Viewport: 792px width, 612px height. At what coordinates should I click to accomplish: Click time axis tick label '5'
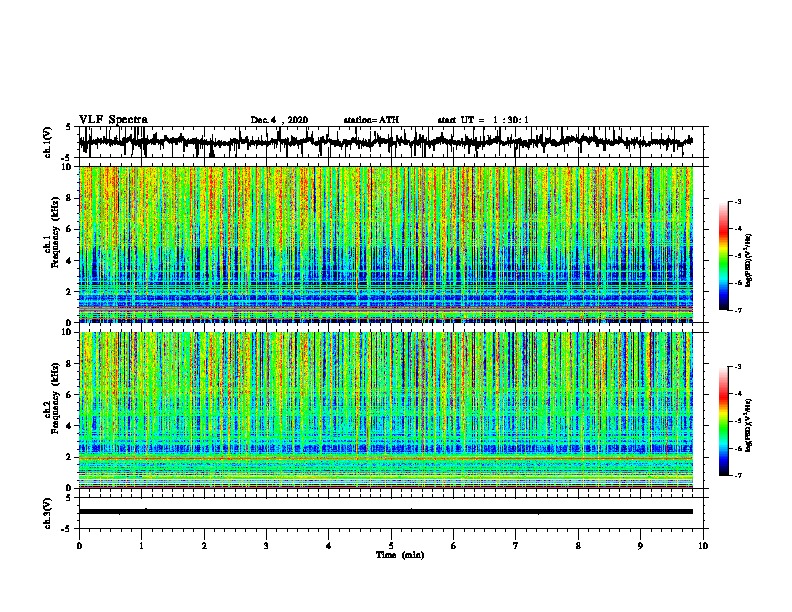point(391,546)
